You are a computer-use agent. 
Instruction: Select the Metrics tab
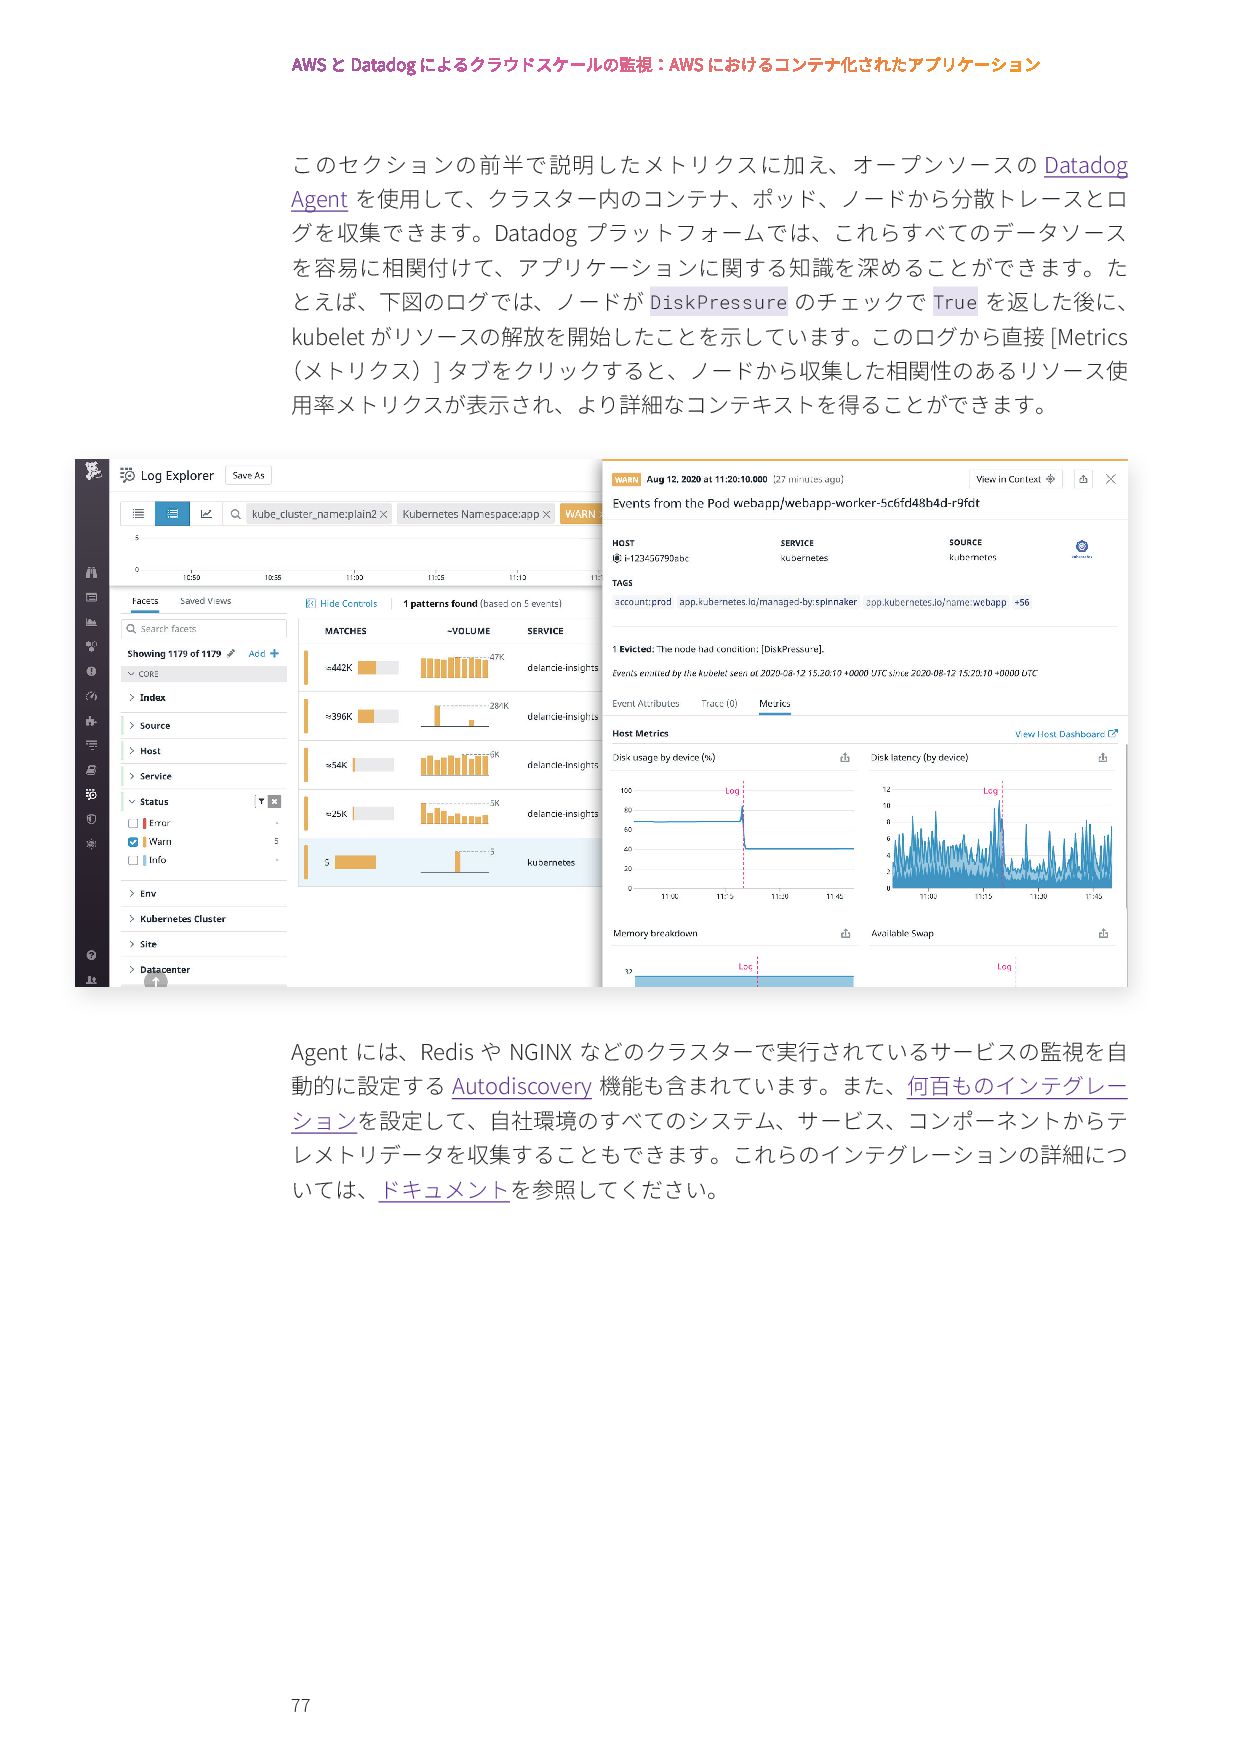[x=774, y=703]
